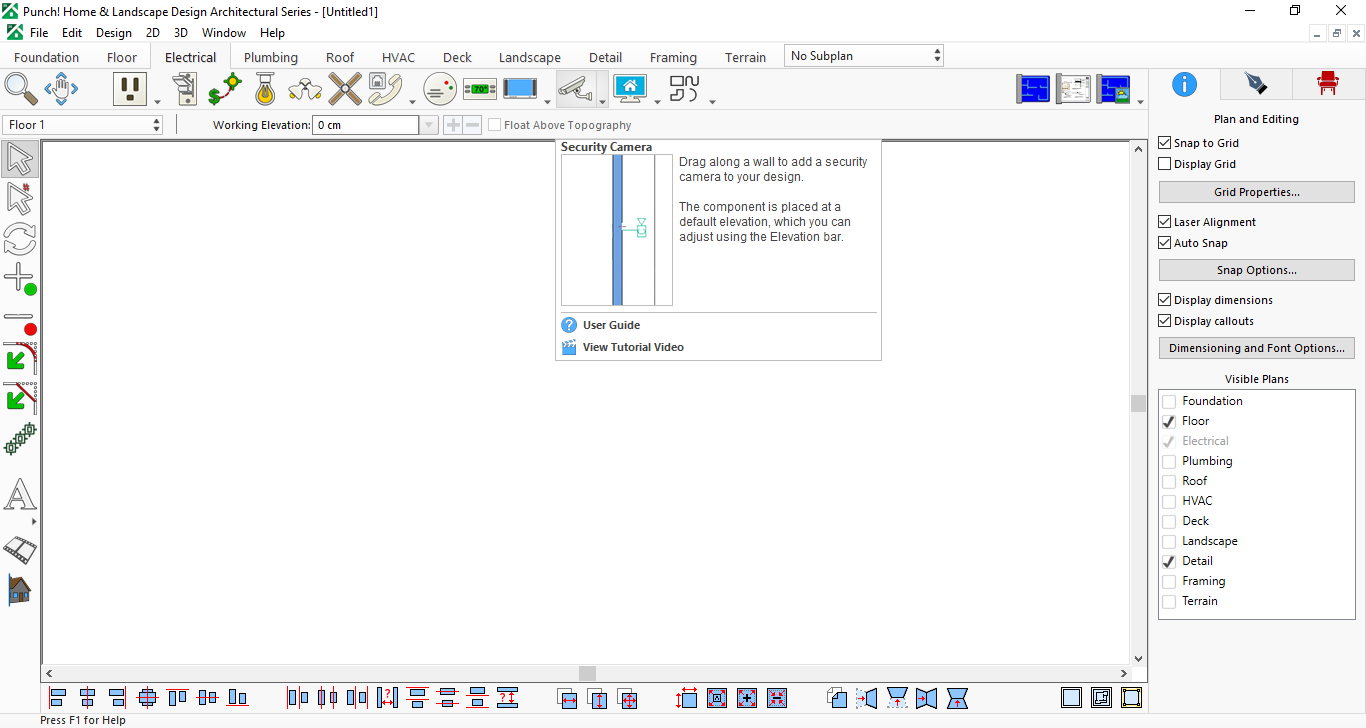Viewport: 1366px width, 728px height.
Task: Expand the Working Elevation dropdown arrow
Action: click(429, 125)
